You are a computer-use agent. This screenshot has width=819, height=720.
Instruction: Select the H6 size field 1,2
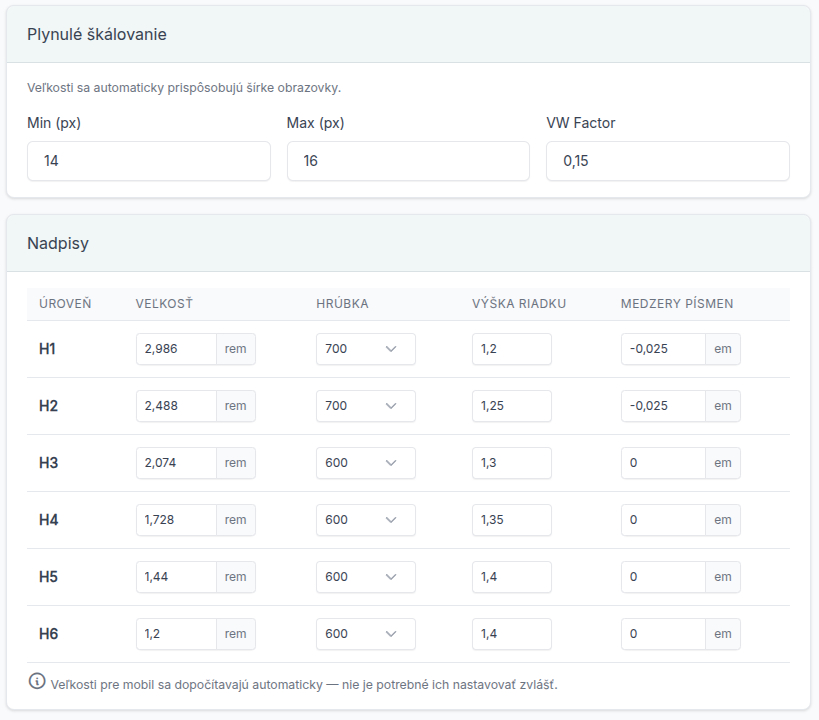coord(177,634)
